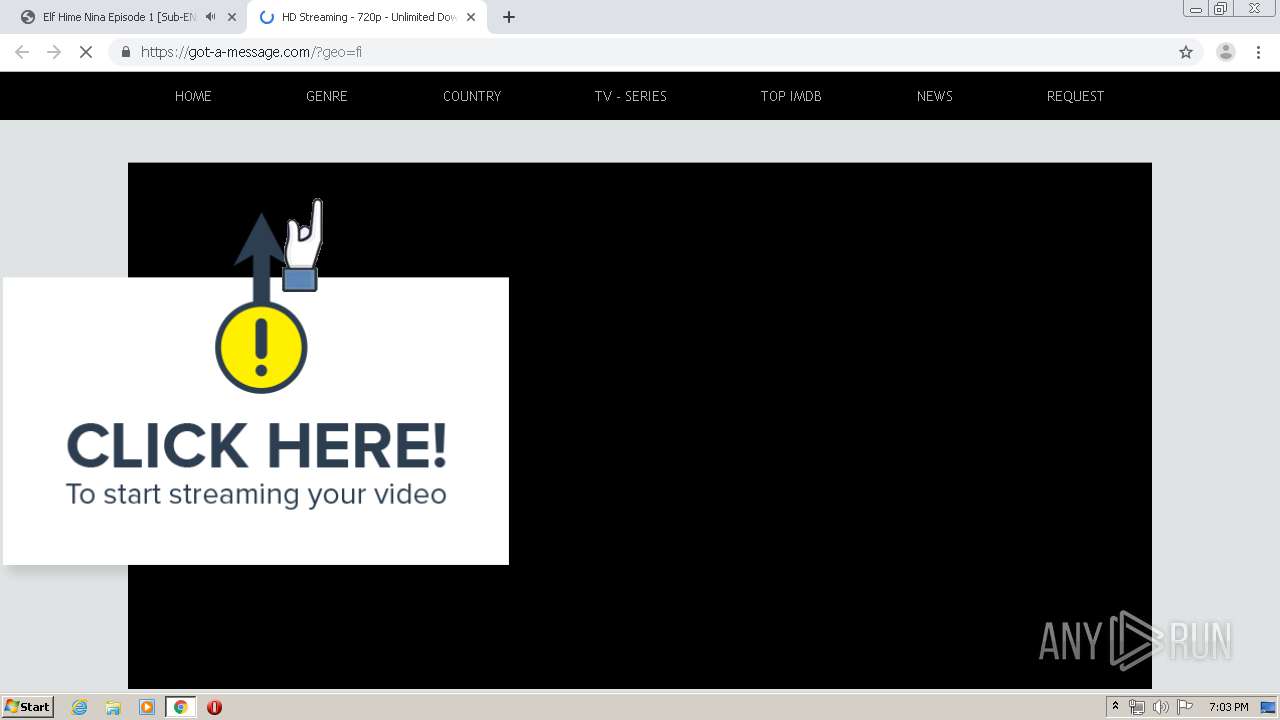
Task: Restore down the Chrome window
Action: pos(1221,9)
